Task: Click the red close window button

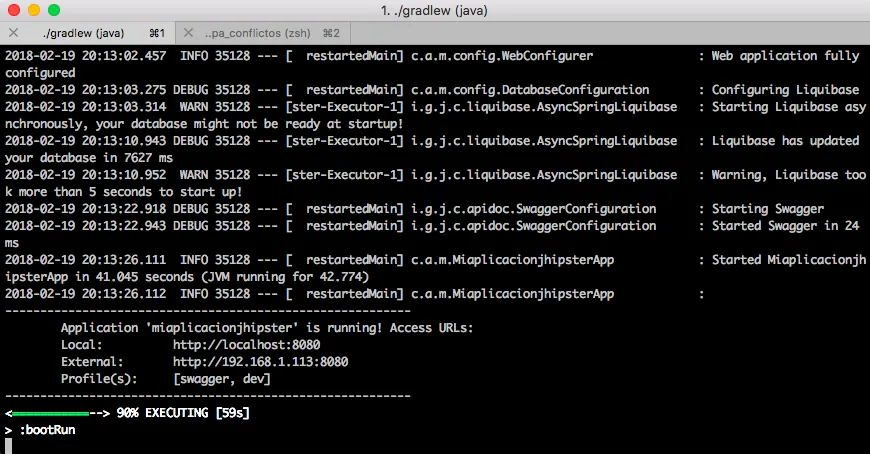Action: coord(14,10)
